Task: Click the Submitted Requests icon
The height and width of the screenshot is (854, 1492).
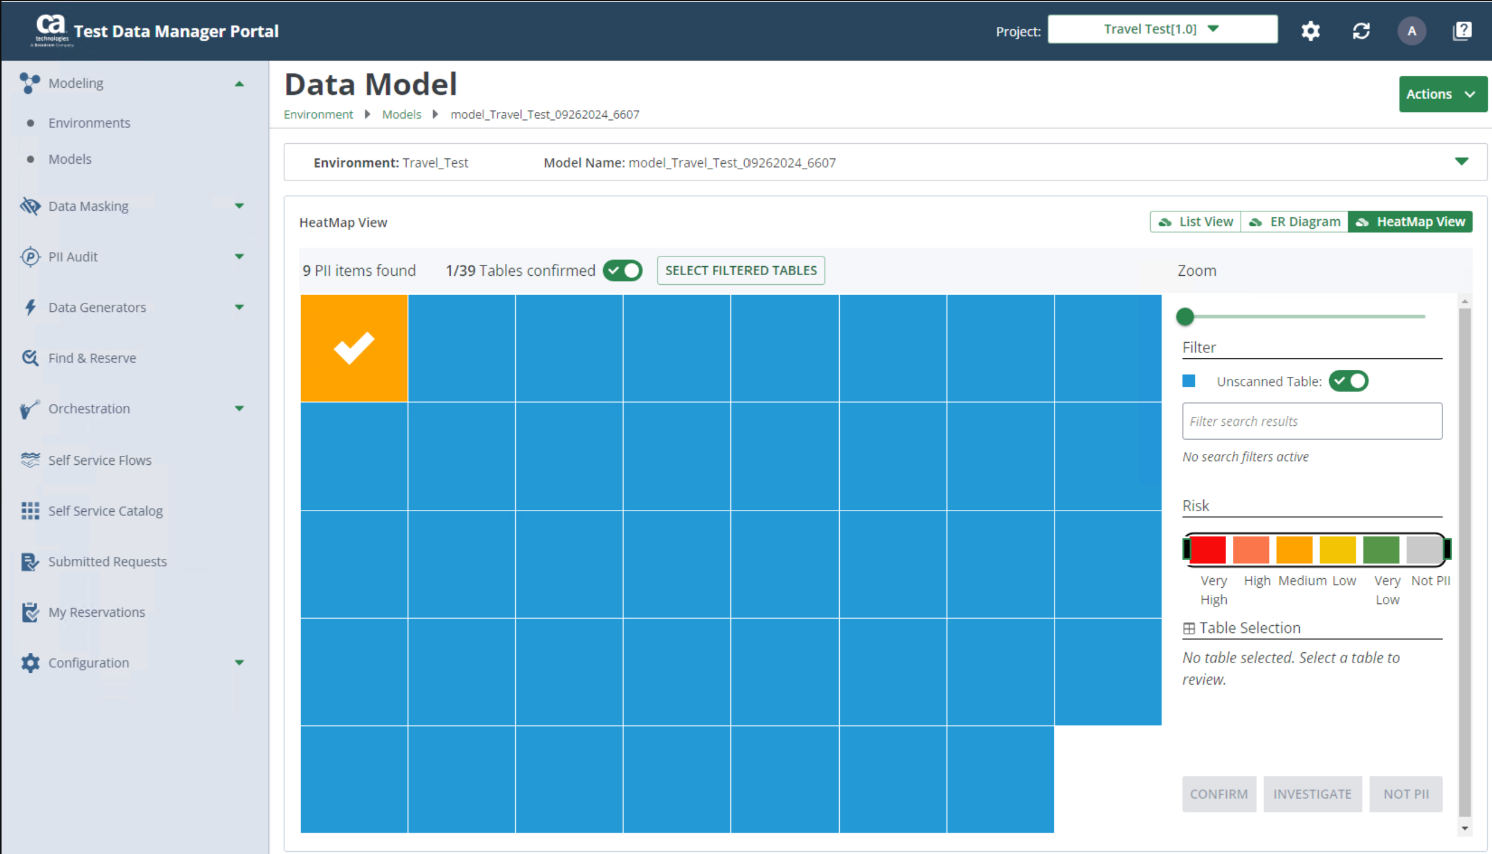Action: [x=30, y=562]
